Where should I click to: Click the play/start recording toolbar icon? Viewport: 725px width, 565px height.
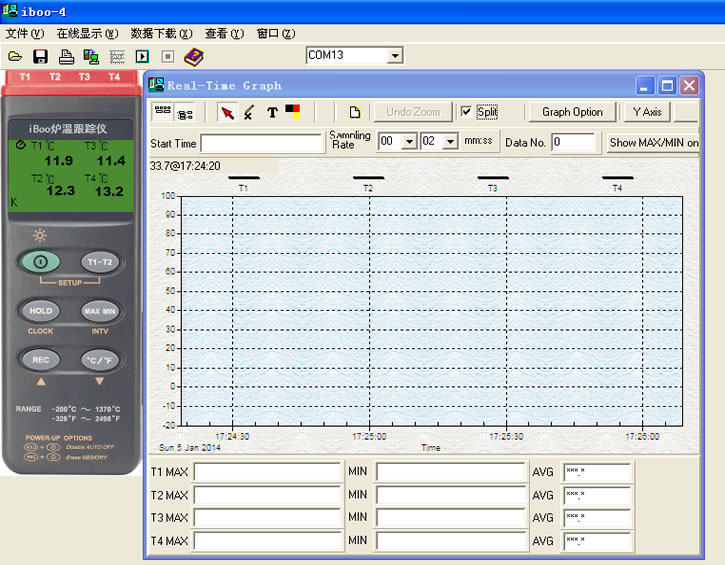pyautogui.click(x=142, y=56)
